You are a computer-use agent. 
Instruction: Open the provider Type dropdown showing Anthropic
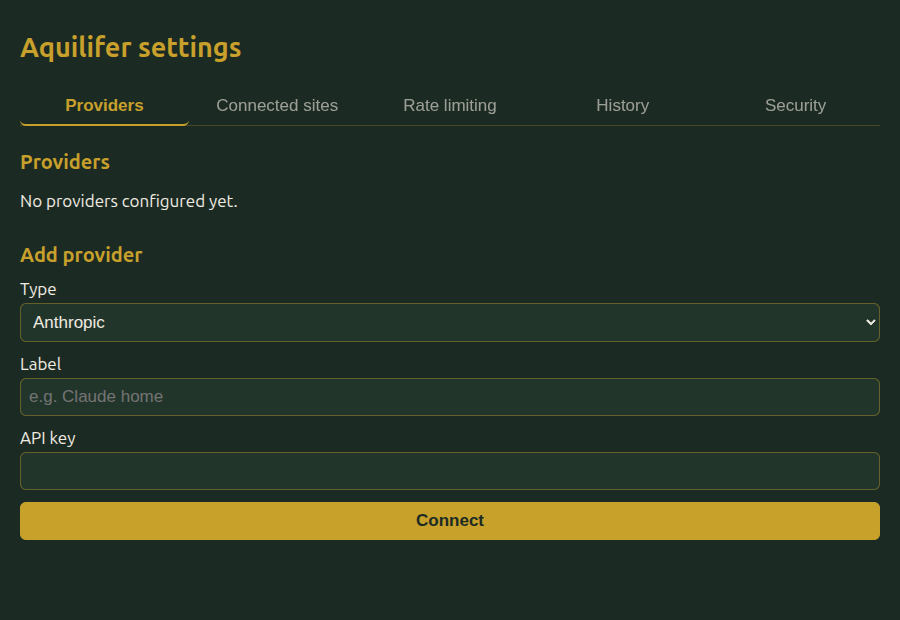point(450,323)
